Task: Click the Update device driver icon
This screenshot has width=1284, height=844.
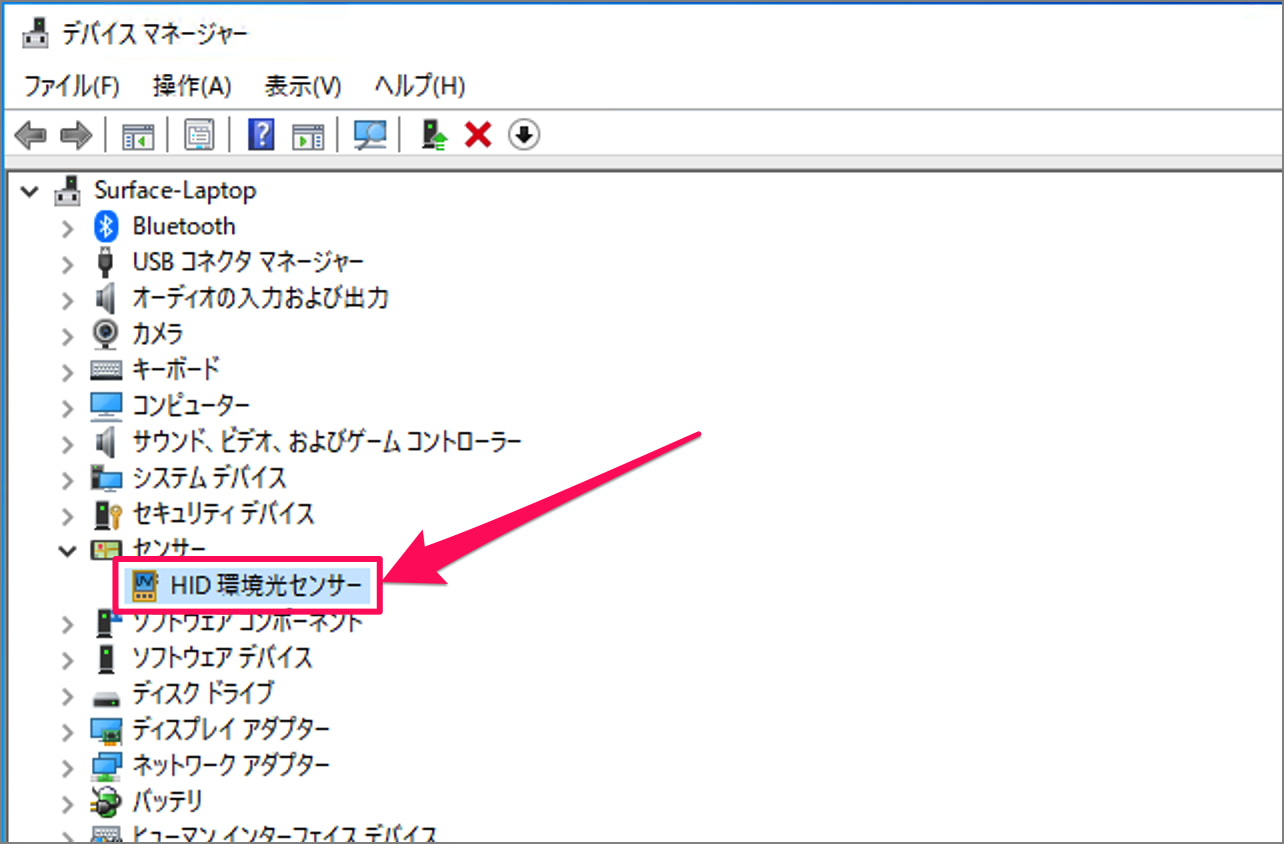Action: pos(434,135)
